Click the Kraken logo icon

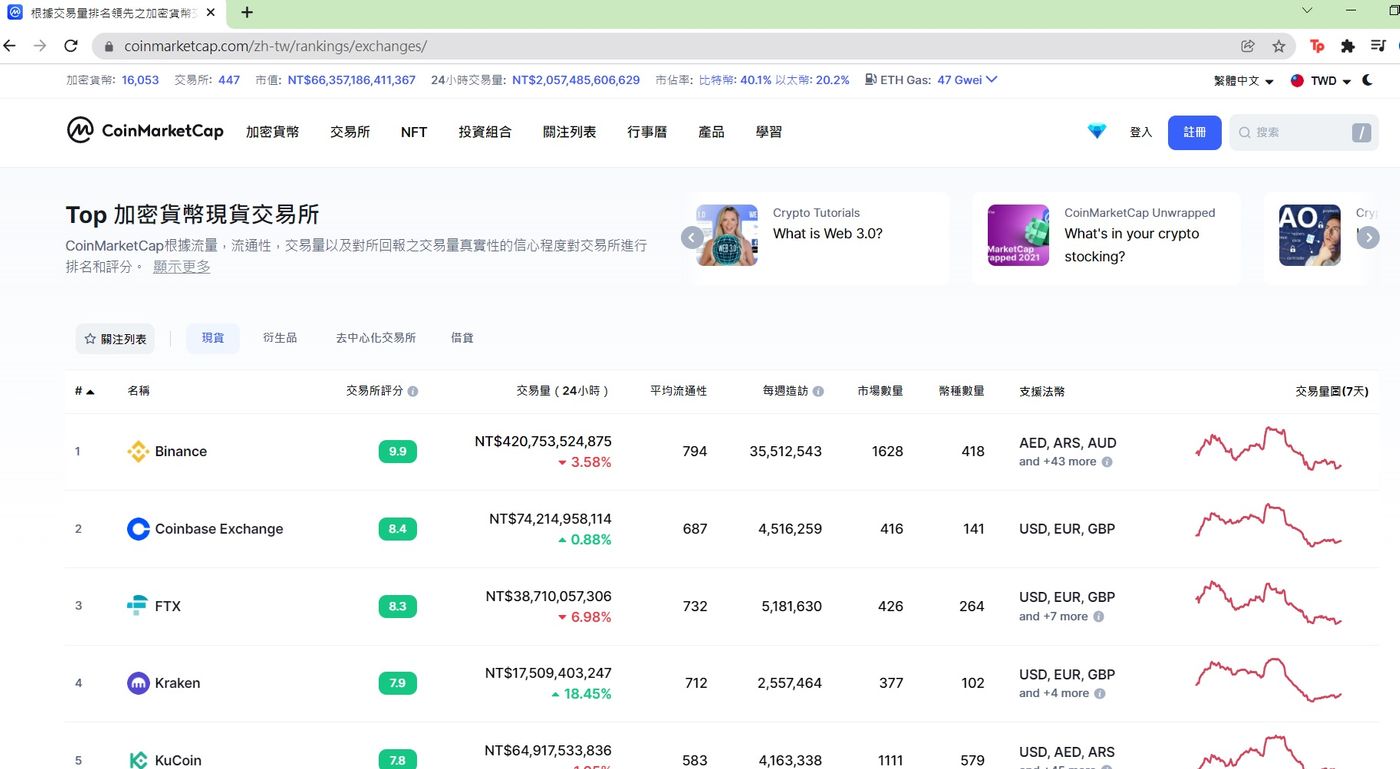coord(138,683)
